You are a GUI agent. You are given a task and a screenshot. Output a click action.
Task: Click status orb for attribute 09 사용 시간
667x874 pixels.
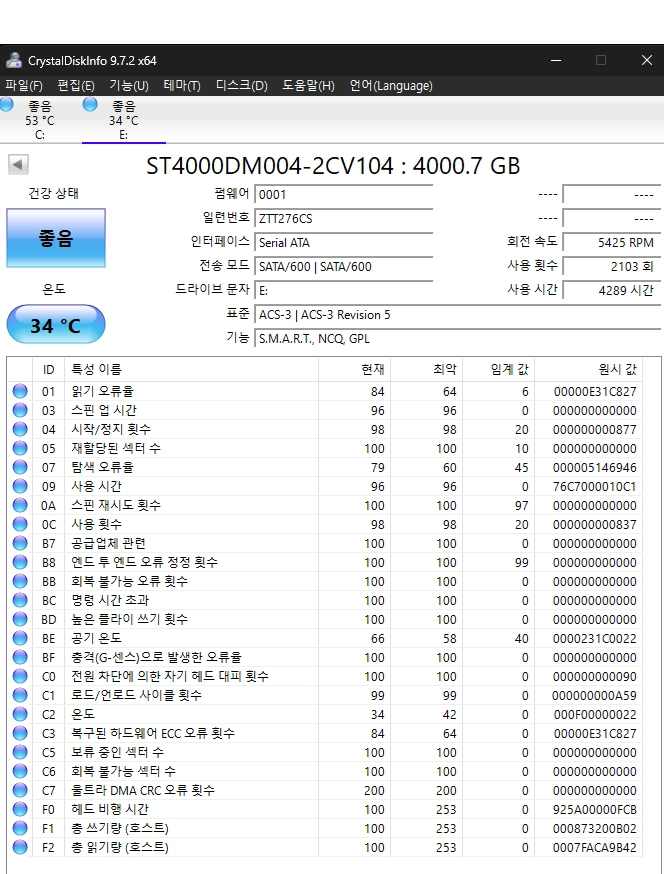click(x=20, y=486)
